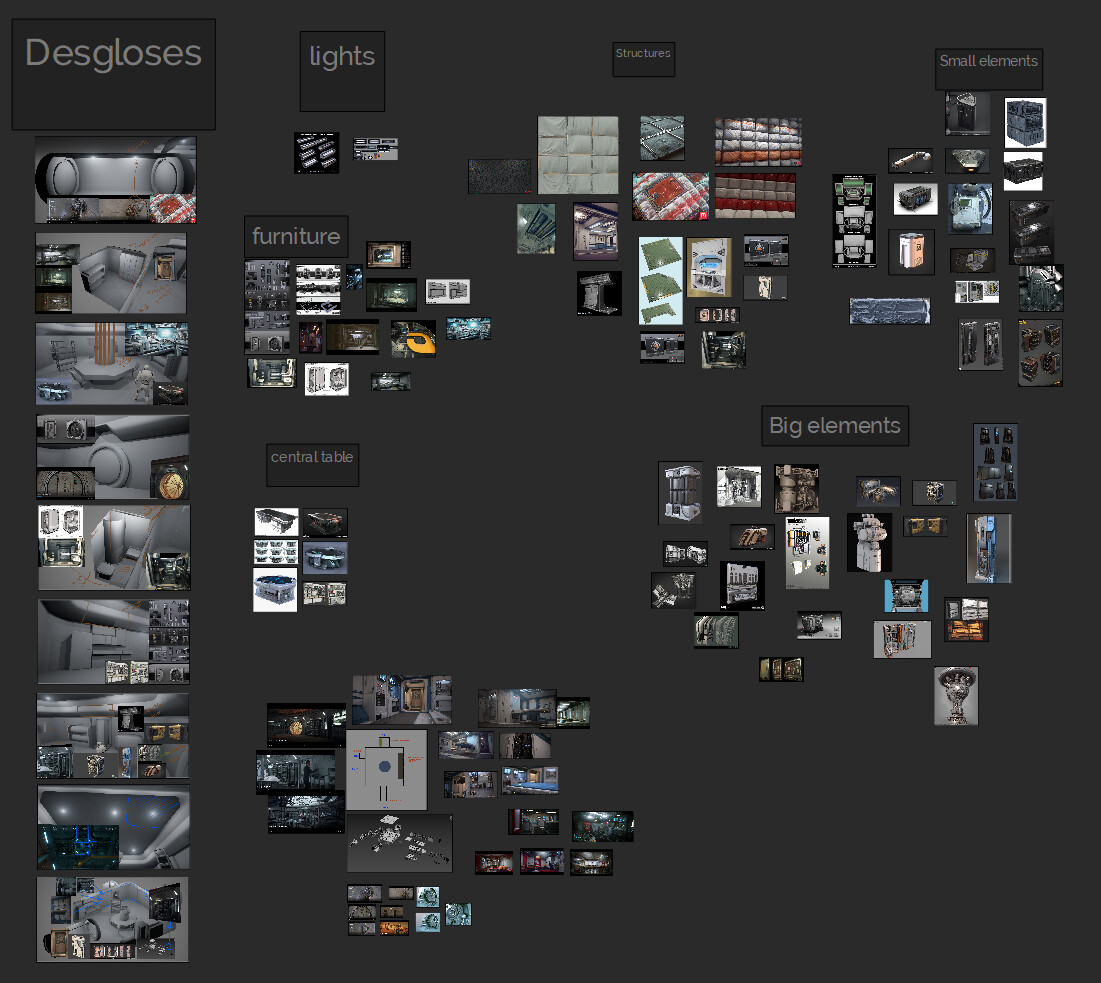
Task: Select the gray floor plan with blue circle
Action: (x=386, y=770)
